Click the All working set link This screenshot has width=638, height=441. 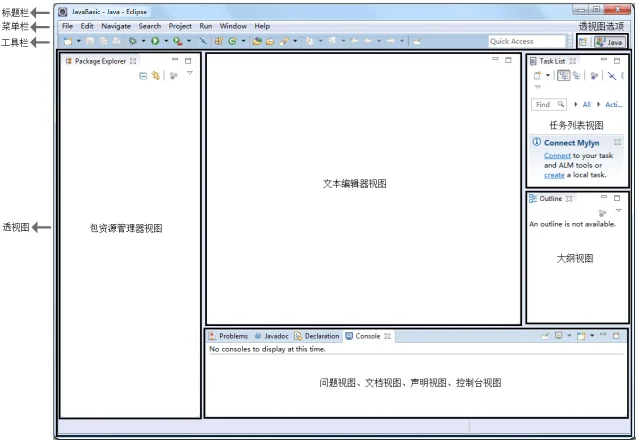[586, 105]
